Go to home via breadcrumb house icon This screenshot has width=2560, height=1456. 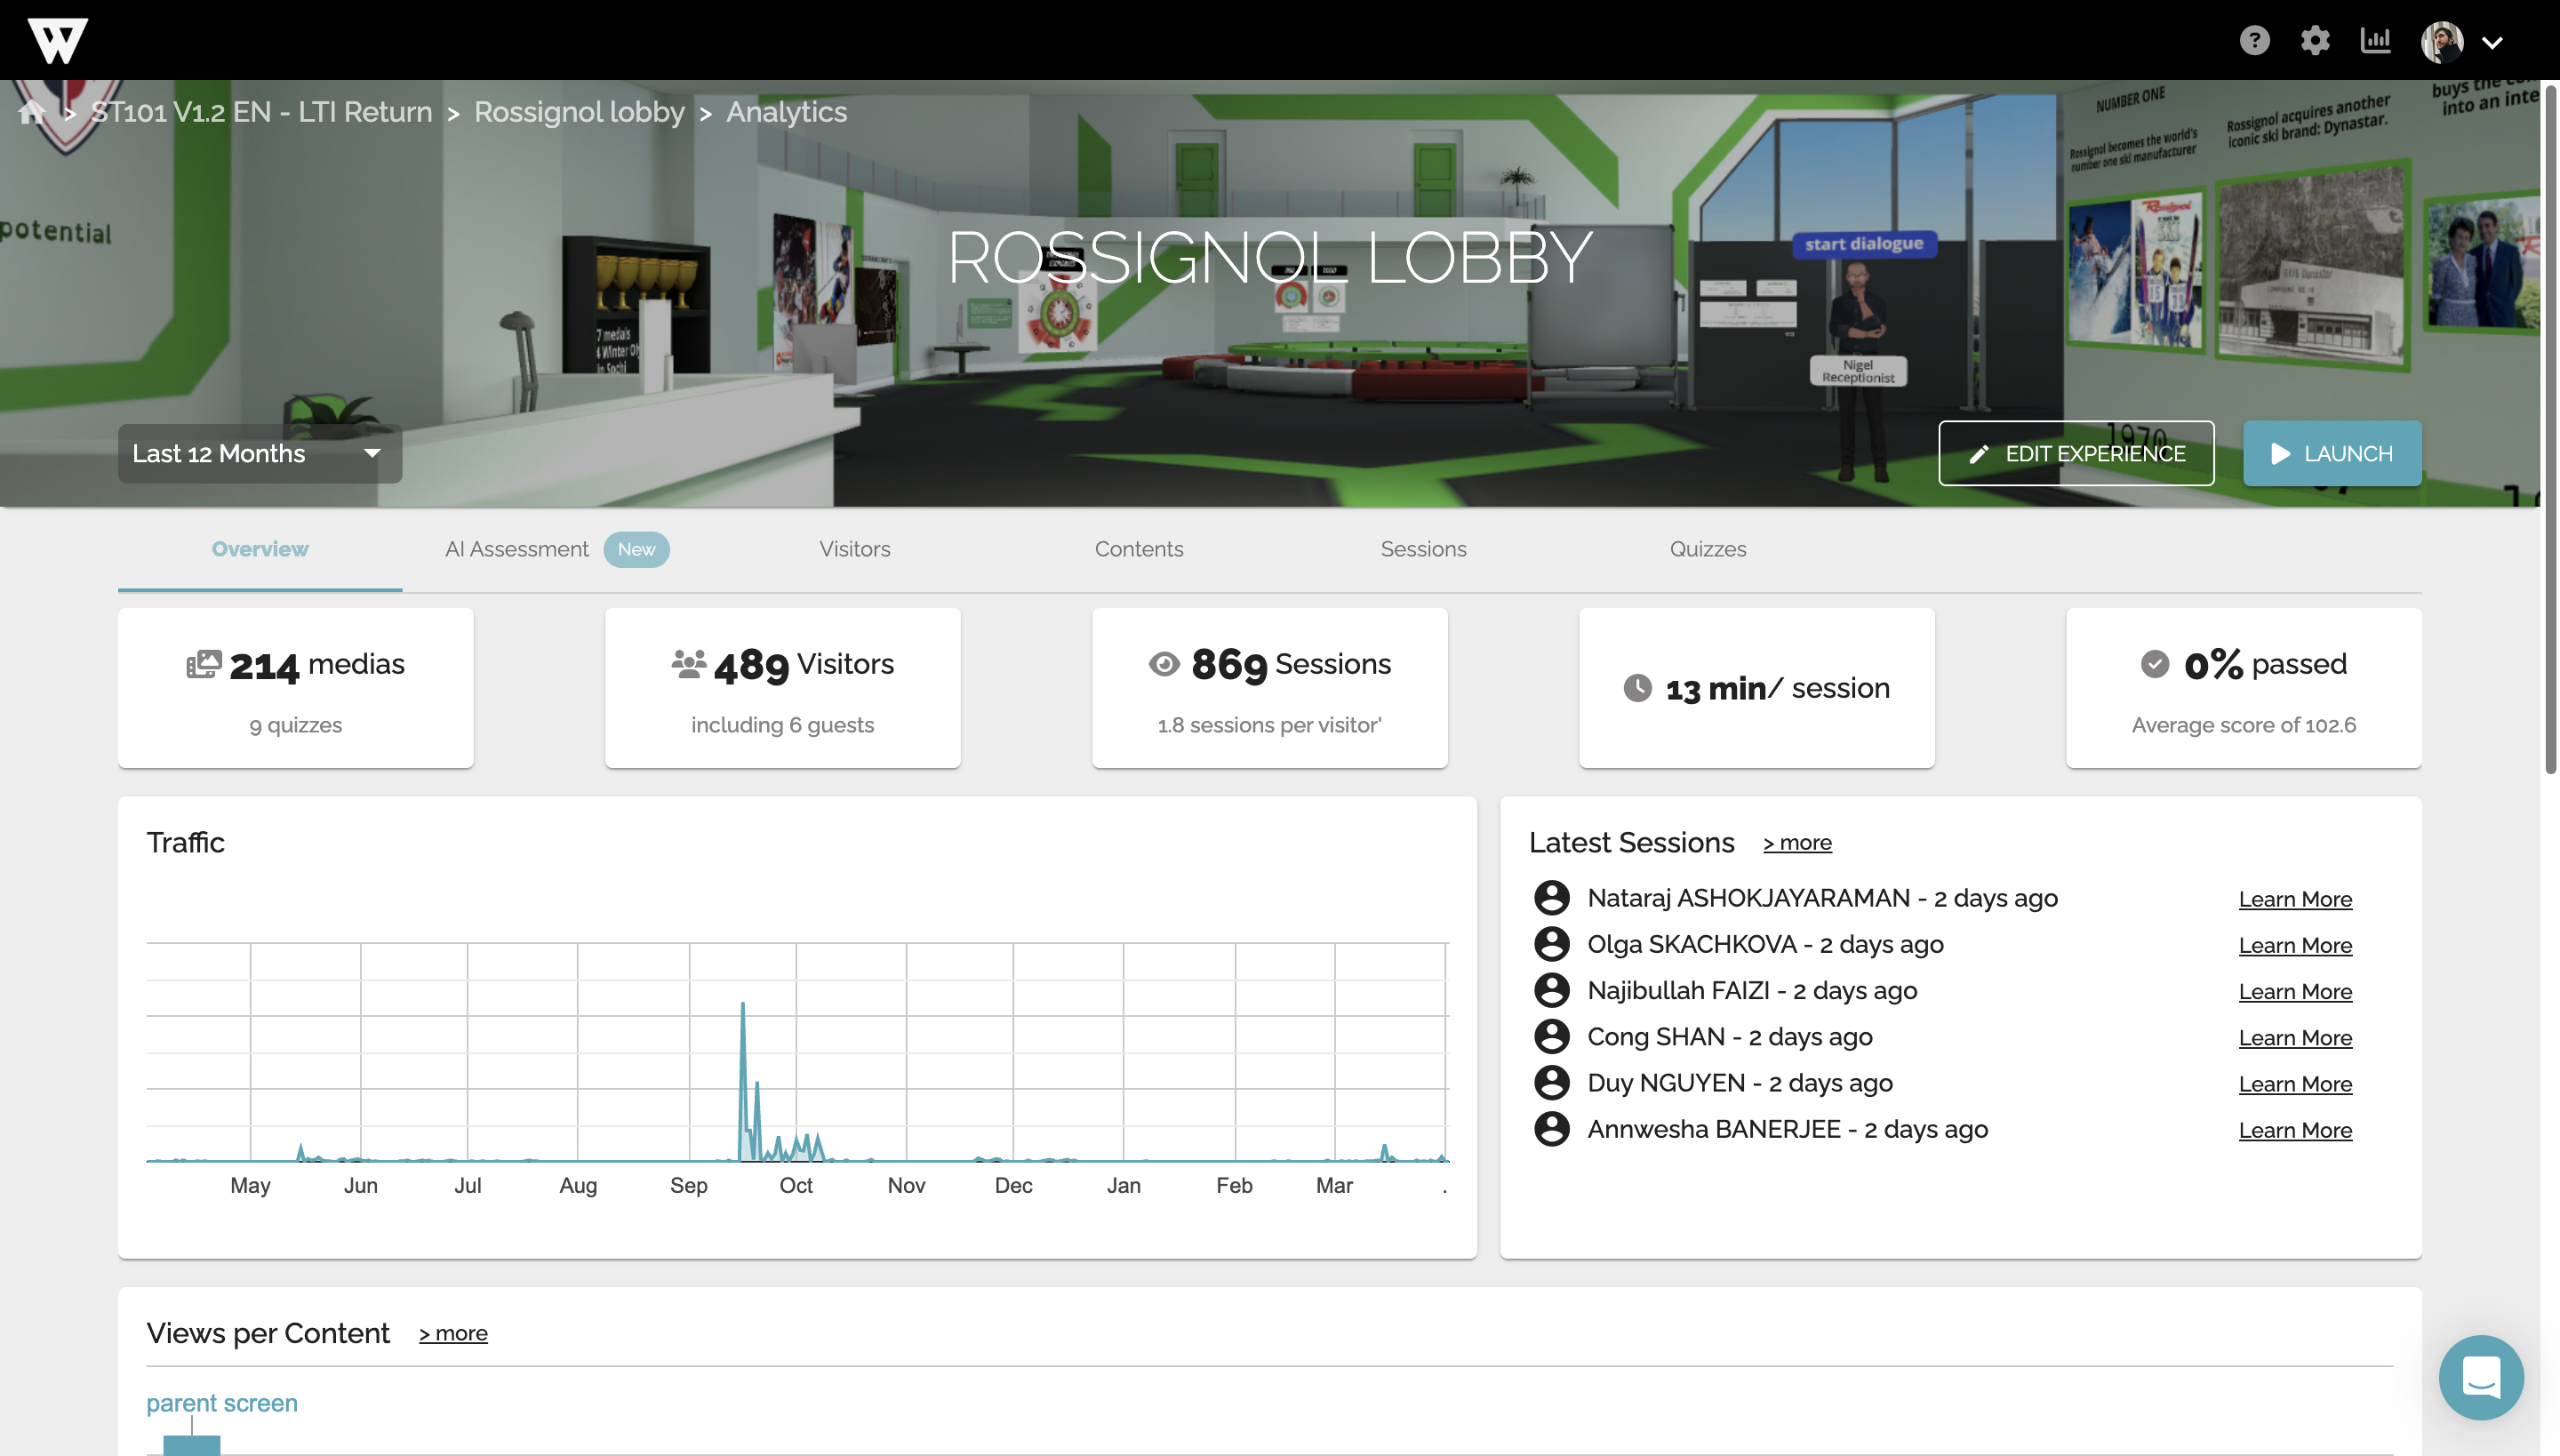[32, 112]
